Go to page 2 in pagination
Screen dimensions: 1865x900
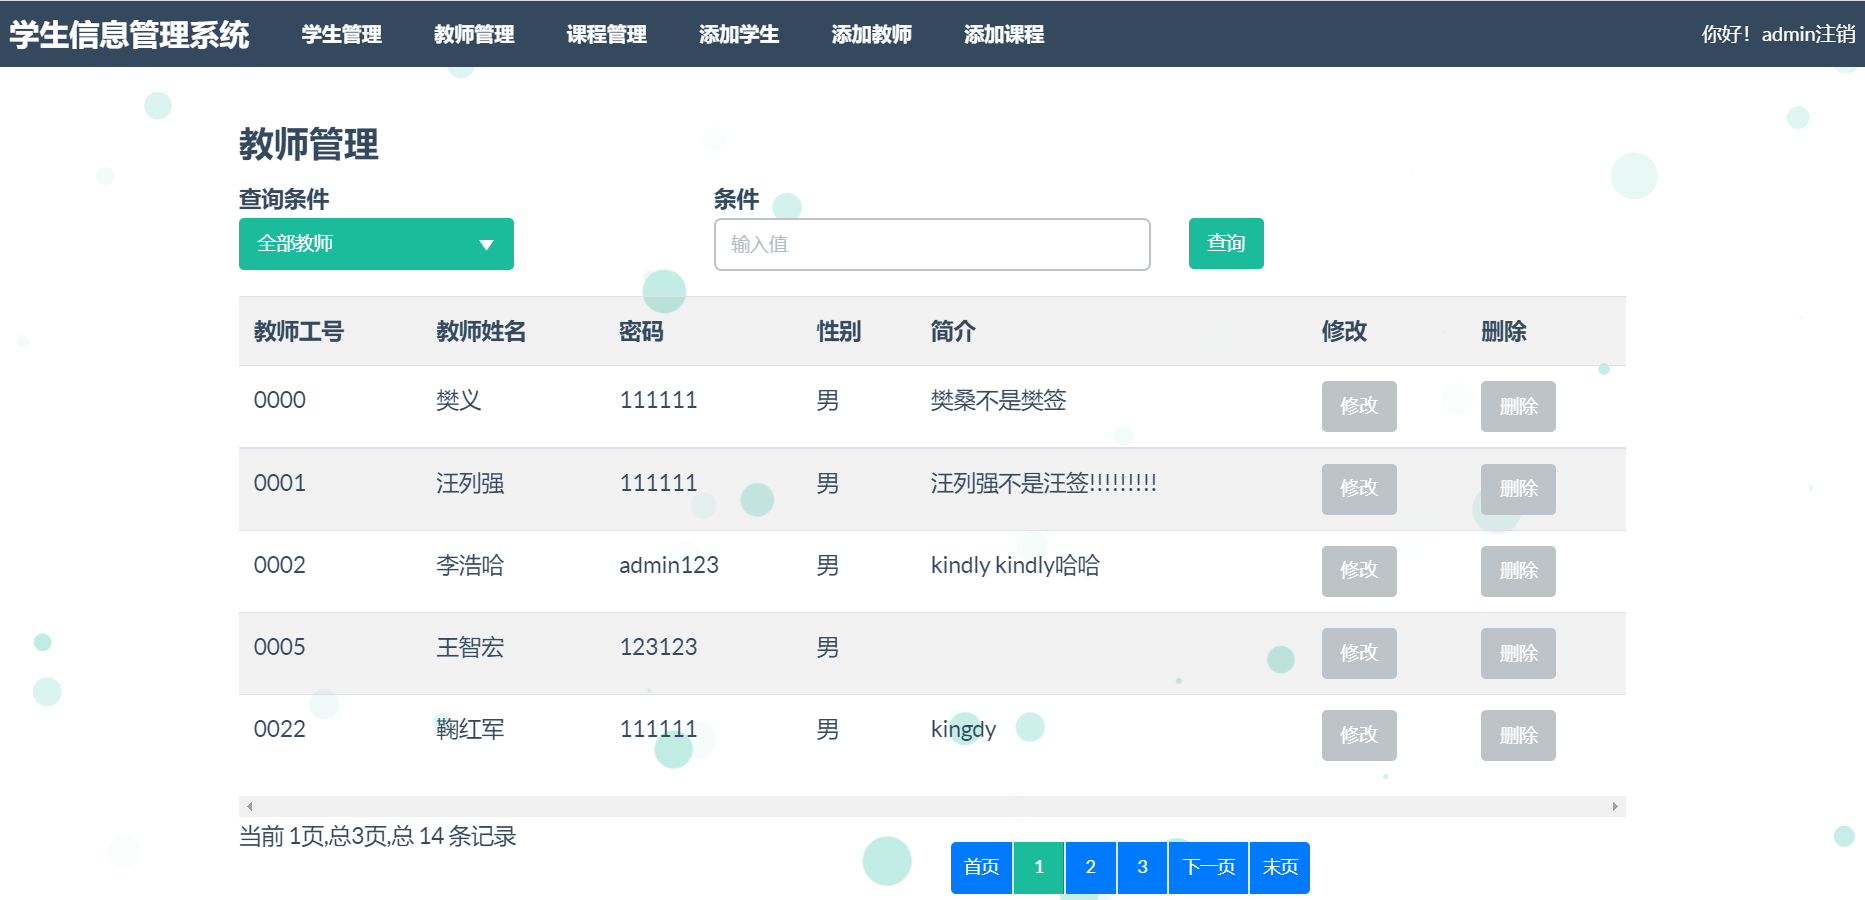(1090, 867)
